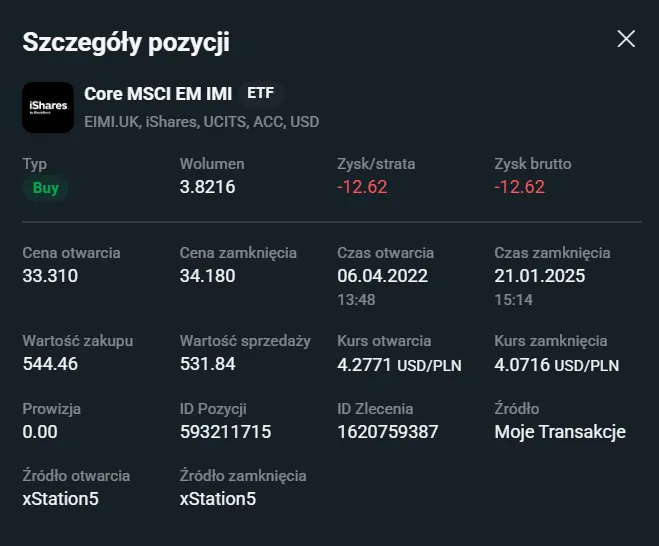Click the ETF badge next to instrument name
This screenshot has height=546, width=659.
[x=260, y=94]
